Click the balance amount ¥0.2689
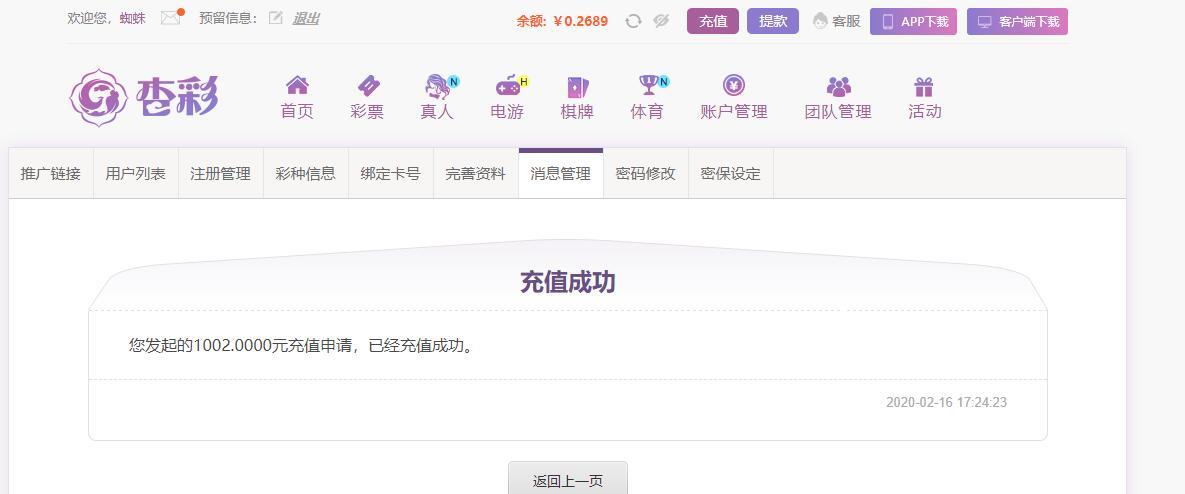This screenshot has height=494, width=1185. pos(580,21)
